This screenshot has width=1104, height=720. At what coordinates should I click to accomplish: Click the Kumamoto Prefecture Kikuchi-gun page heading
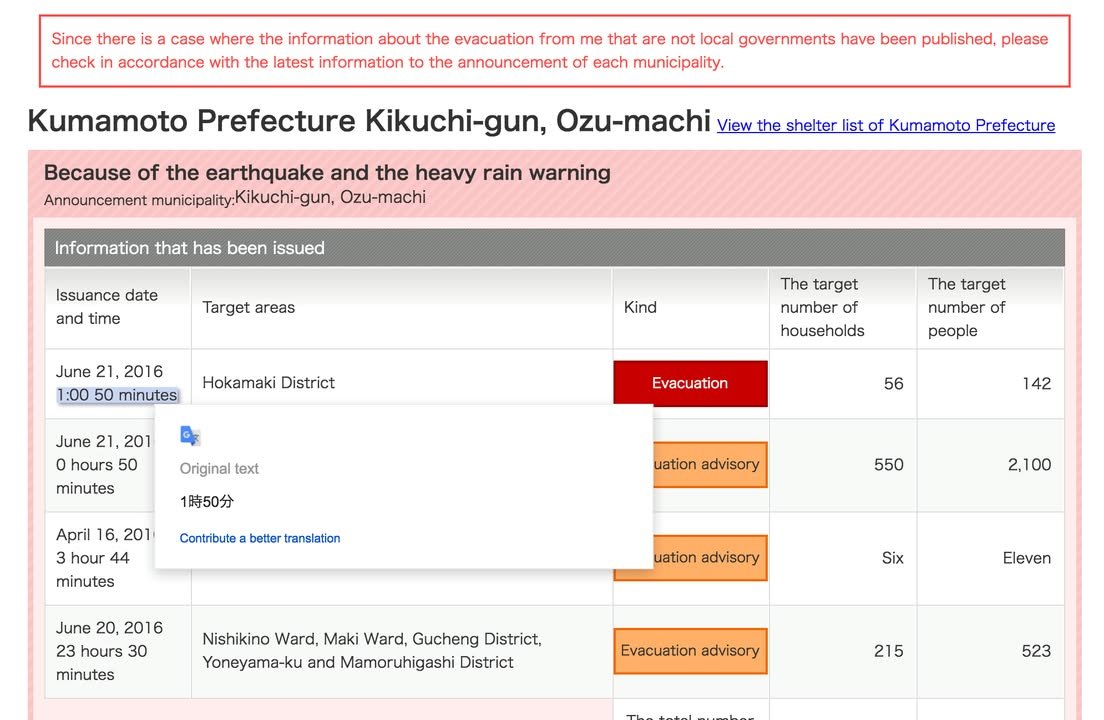coord(369,121)
